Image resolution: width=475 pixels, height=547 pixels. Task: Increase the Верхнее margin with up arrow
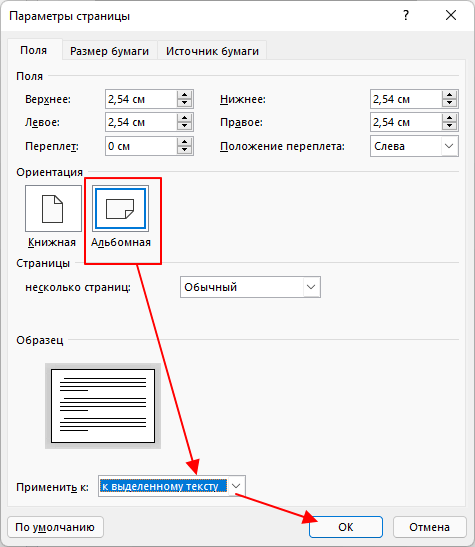[184, 95]
